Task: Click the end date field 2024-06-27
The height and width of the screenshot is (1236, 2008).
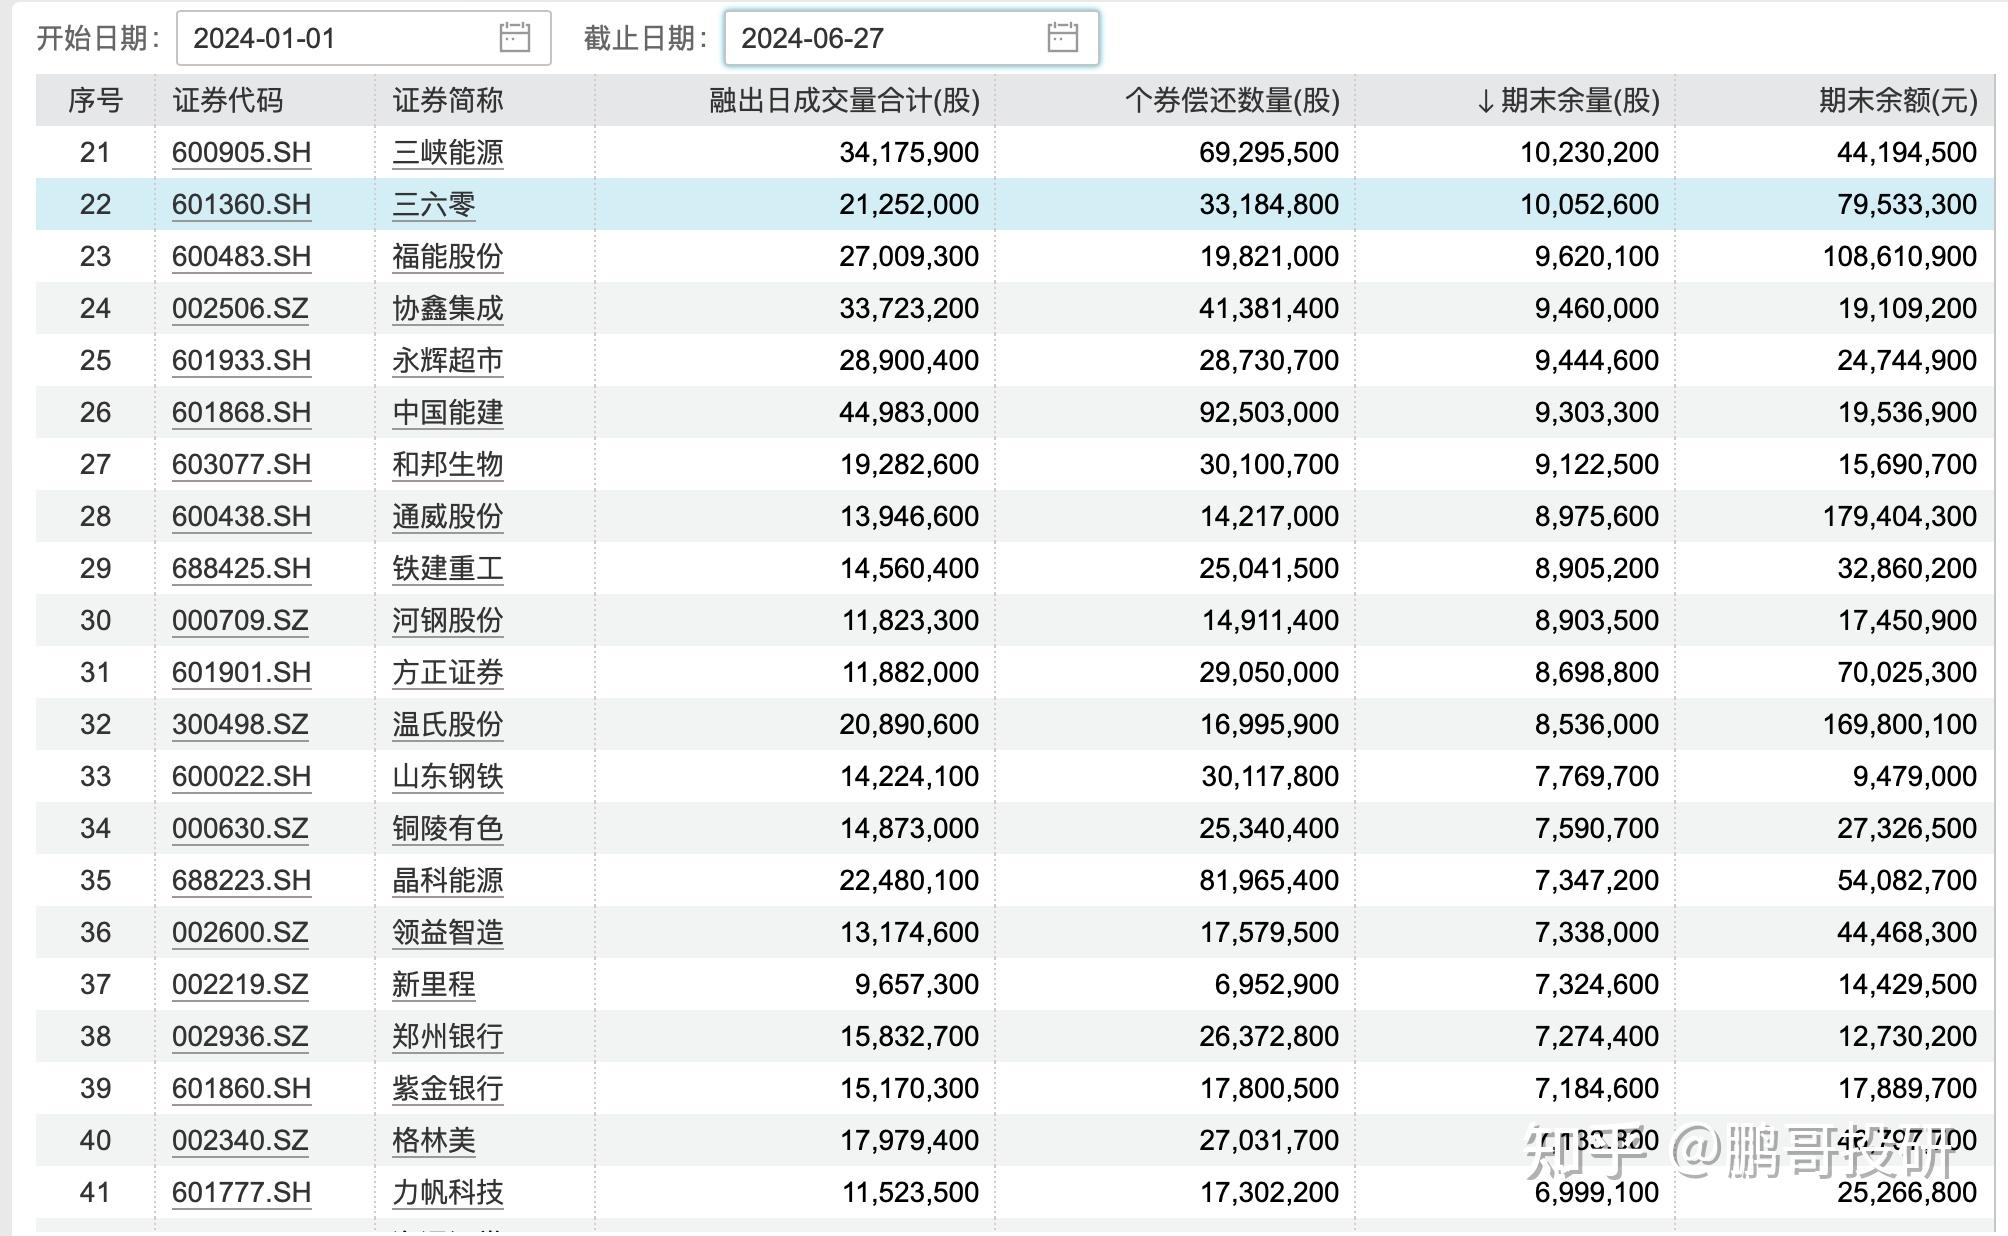Action: coord(912,38)
